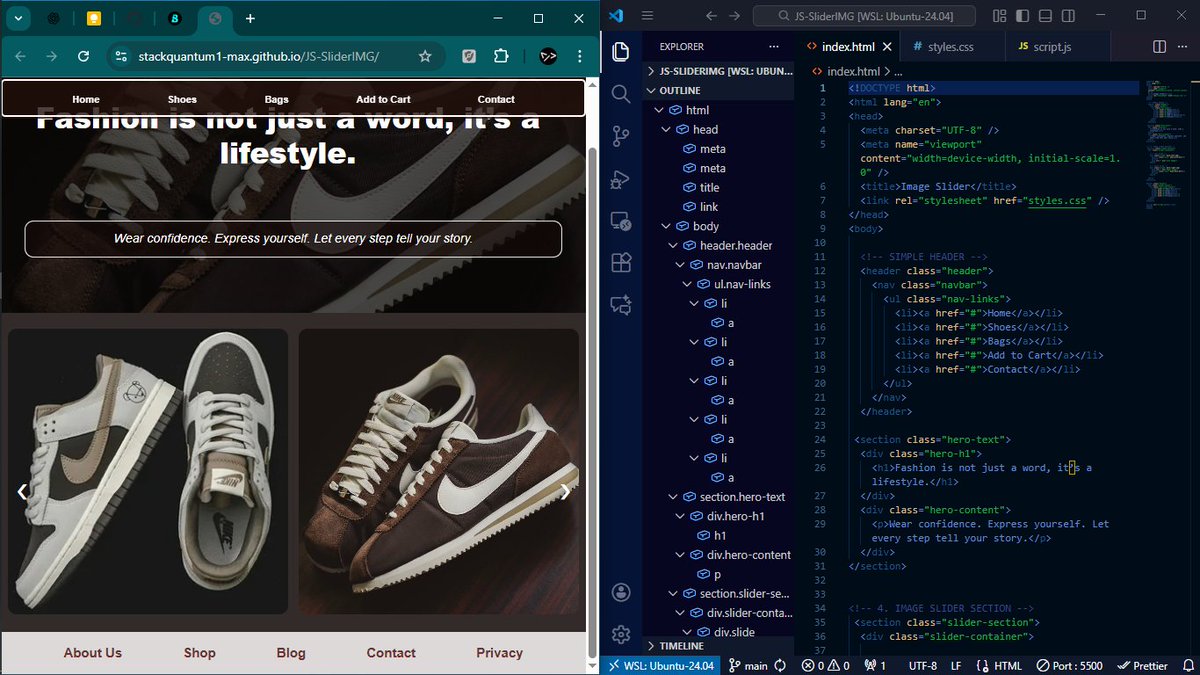The width and height of the screenshot is (1200, 675).
Task: Toggle Live Server on Port : 5500
Action: click(x=1069, y=665)
